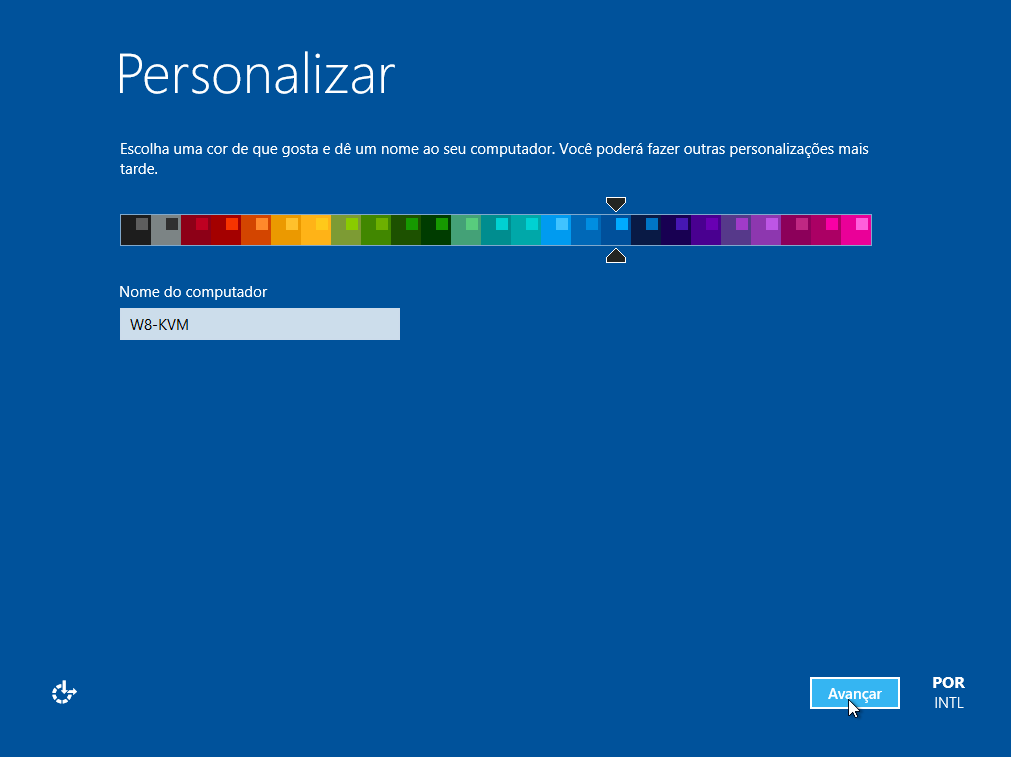Choose the light sky blue swatch
Viewport: 1011px width, 757px height.
[555, 230]
